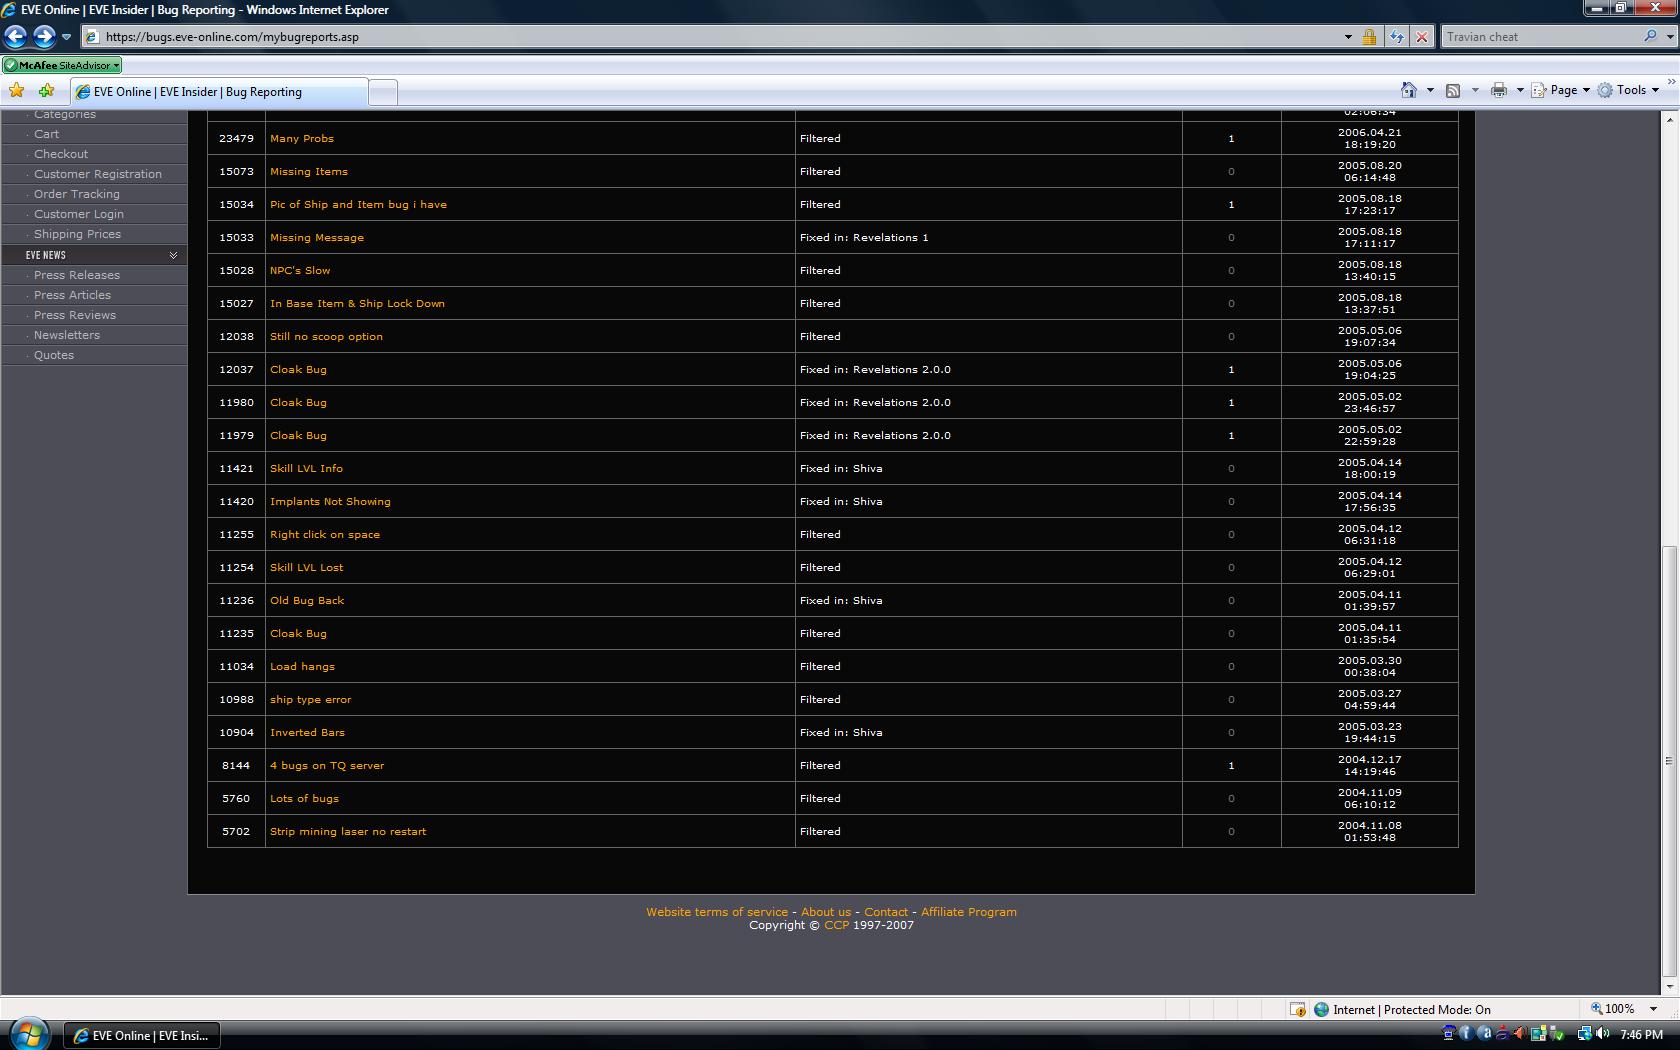
Task: Open Newsletters sidebar link
Action: click(67, 335)
